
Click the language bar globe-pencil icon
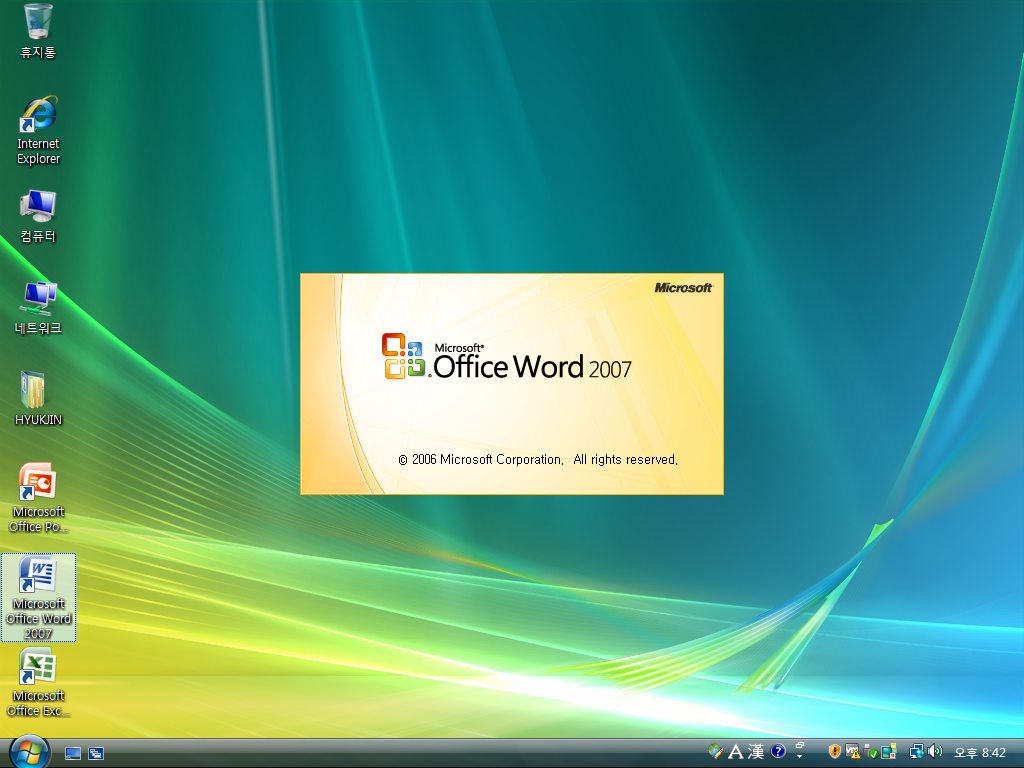[716, 752]
